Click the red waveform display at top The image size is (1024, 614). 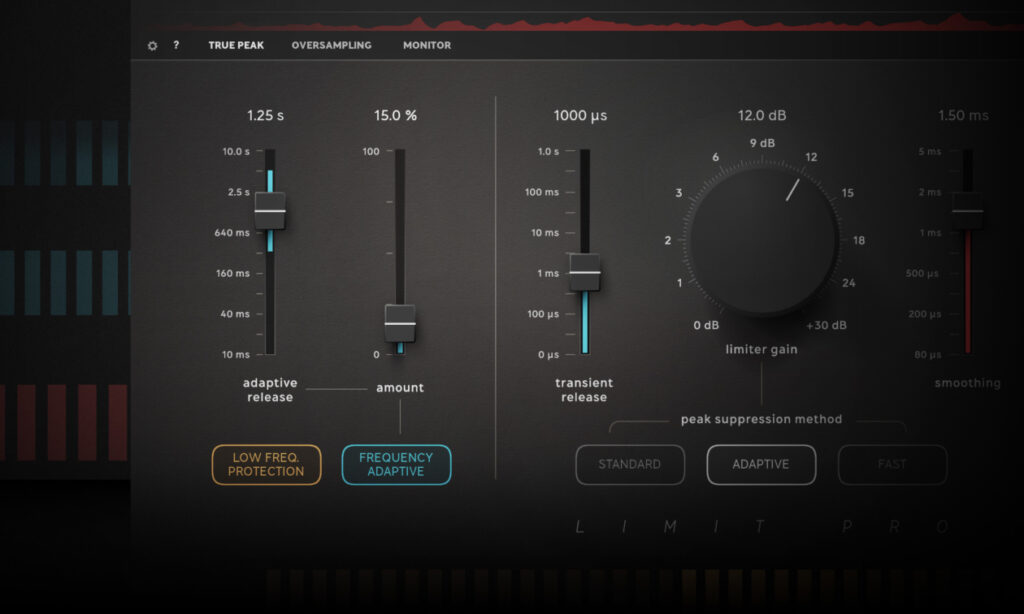588,22
